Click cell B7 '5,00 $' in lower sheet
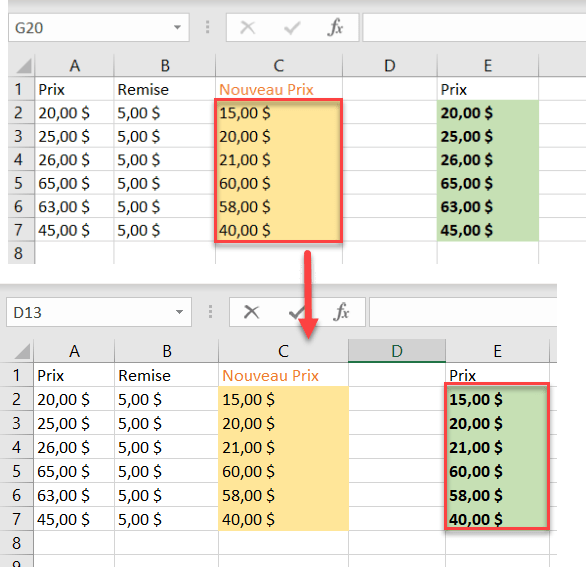Screen dimensions: 586x567 (x=166, y=519)
